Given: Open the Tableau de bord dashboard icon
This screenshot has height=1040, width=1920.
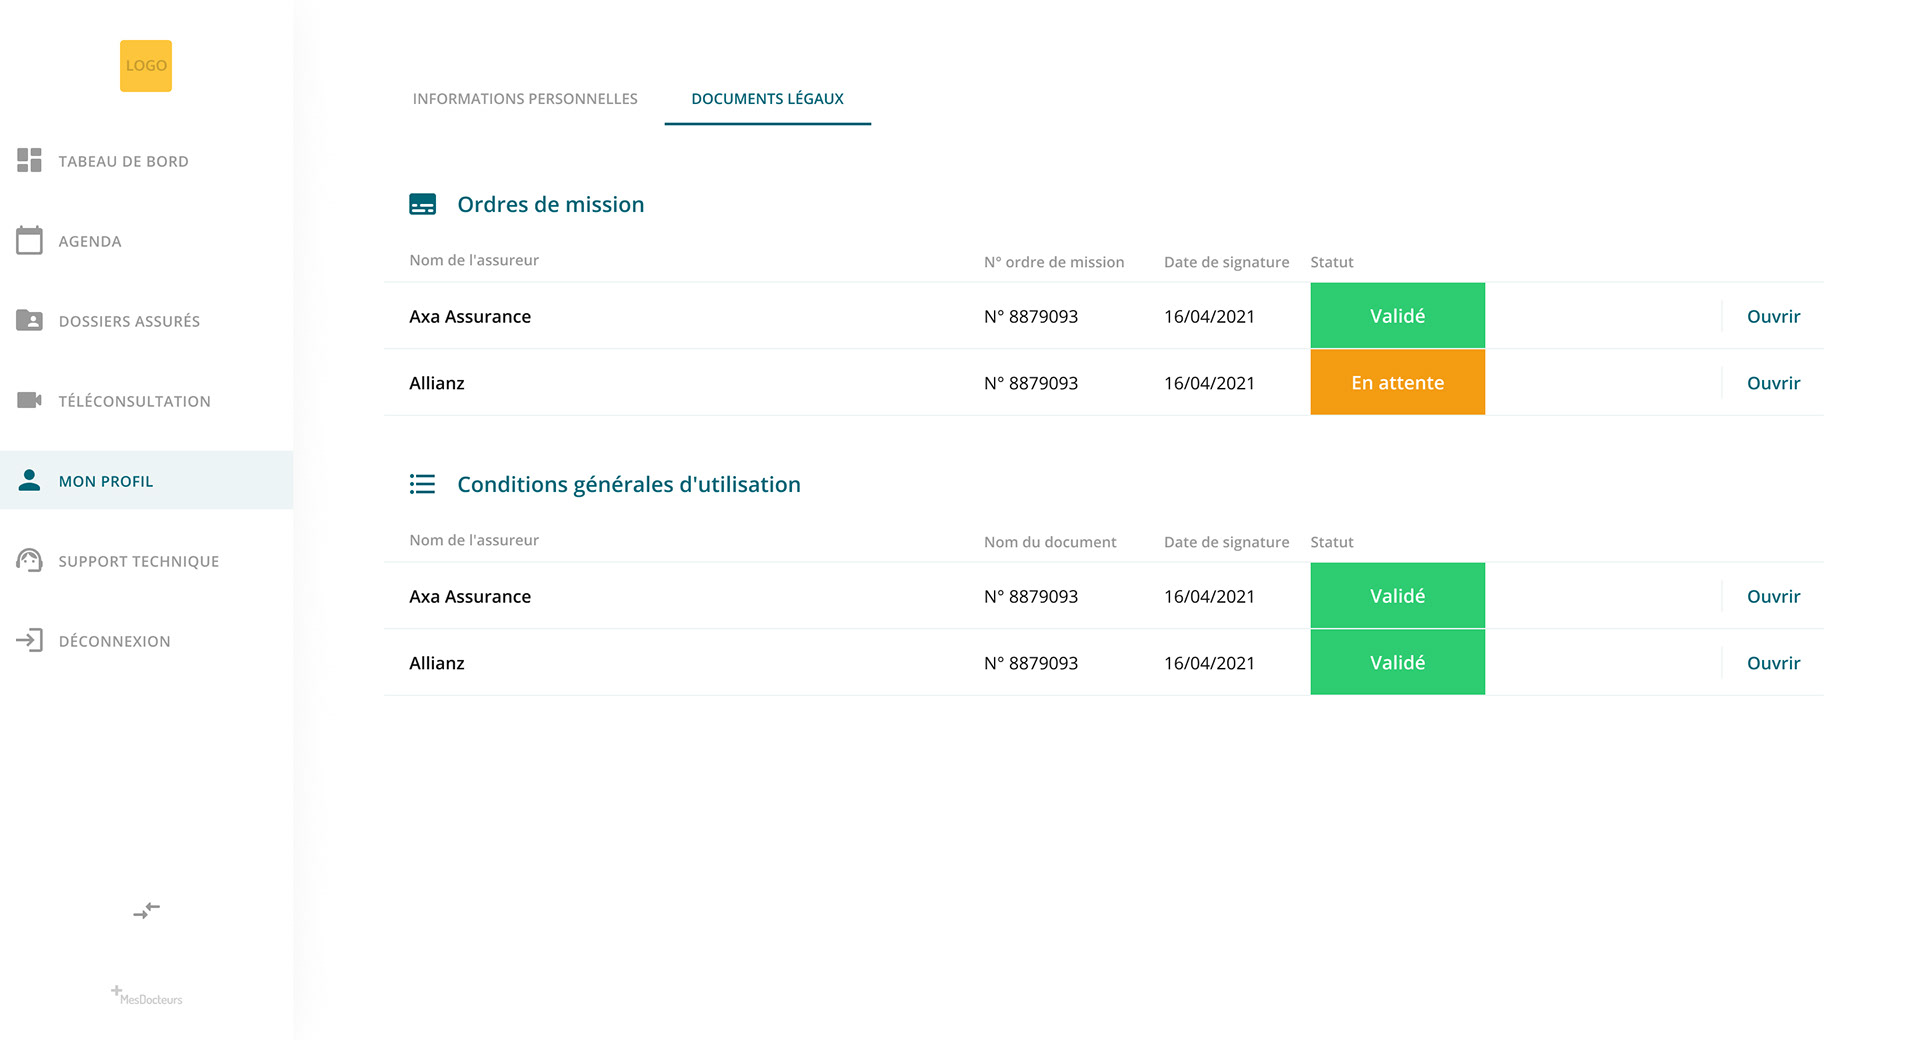Looking at the screenshot, I should (29, 160).
